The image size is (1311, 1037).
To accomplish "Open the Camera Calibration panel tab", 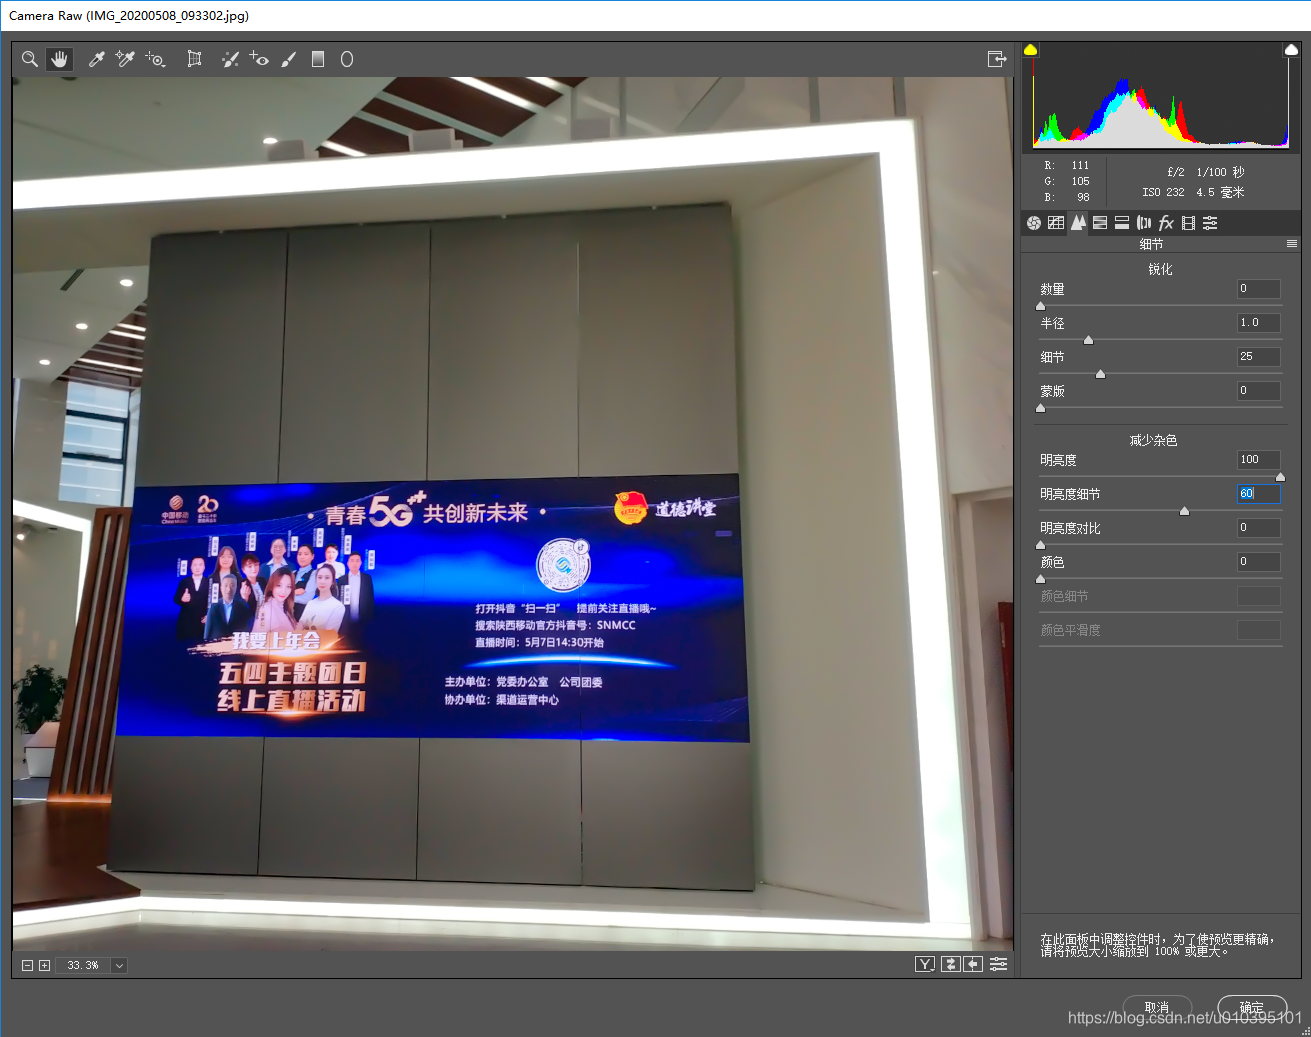I will tap(1188, 223).
